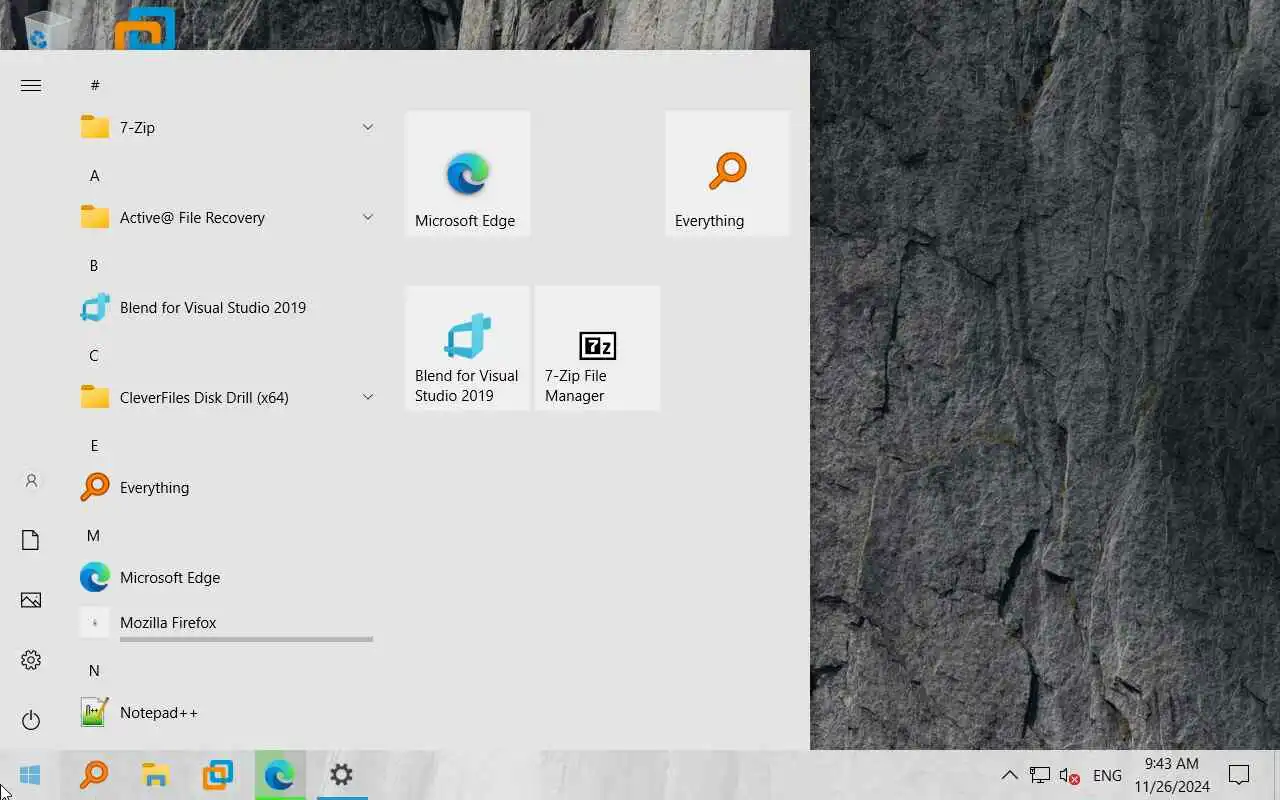Open the network status tray icon
This screenshot has width=1280, height=800.
tap(1040, 775)
